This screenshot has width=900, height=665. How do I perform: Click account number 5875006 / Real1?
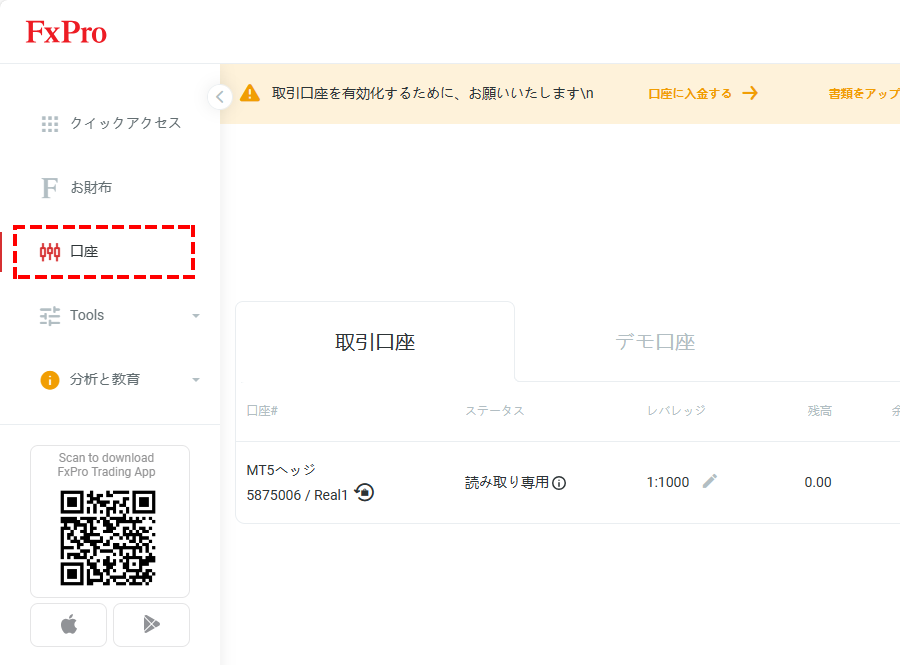pos(297,495)
